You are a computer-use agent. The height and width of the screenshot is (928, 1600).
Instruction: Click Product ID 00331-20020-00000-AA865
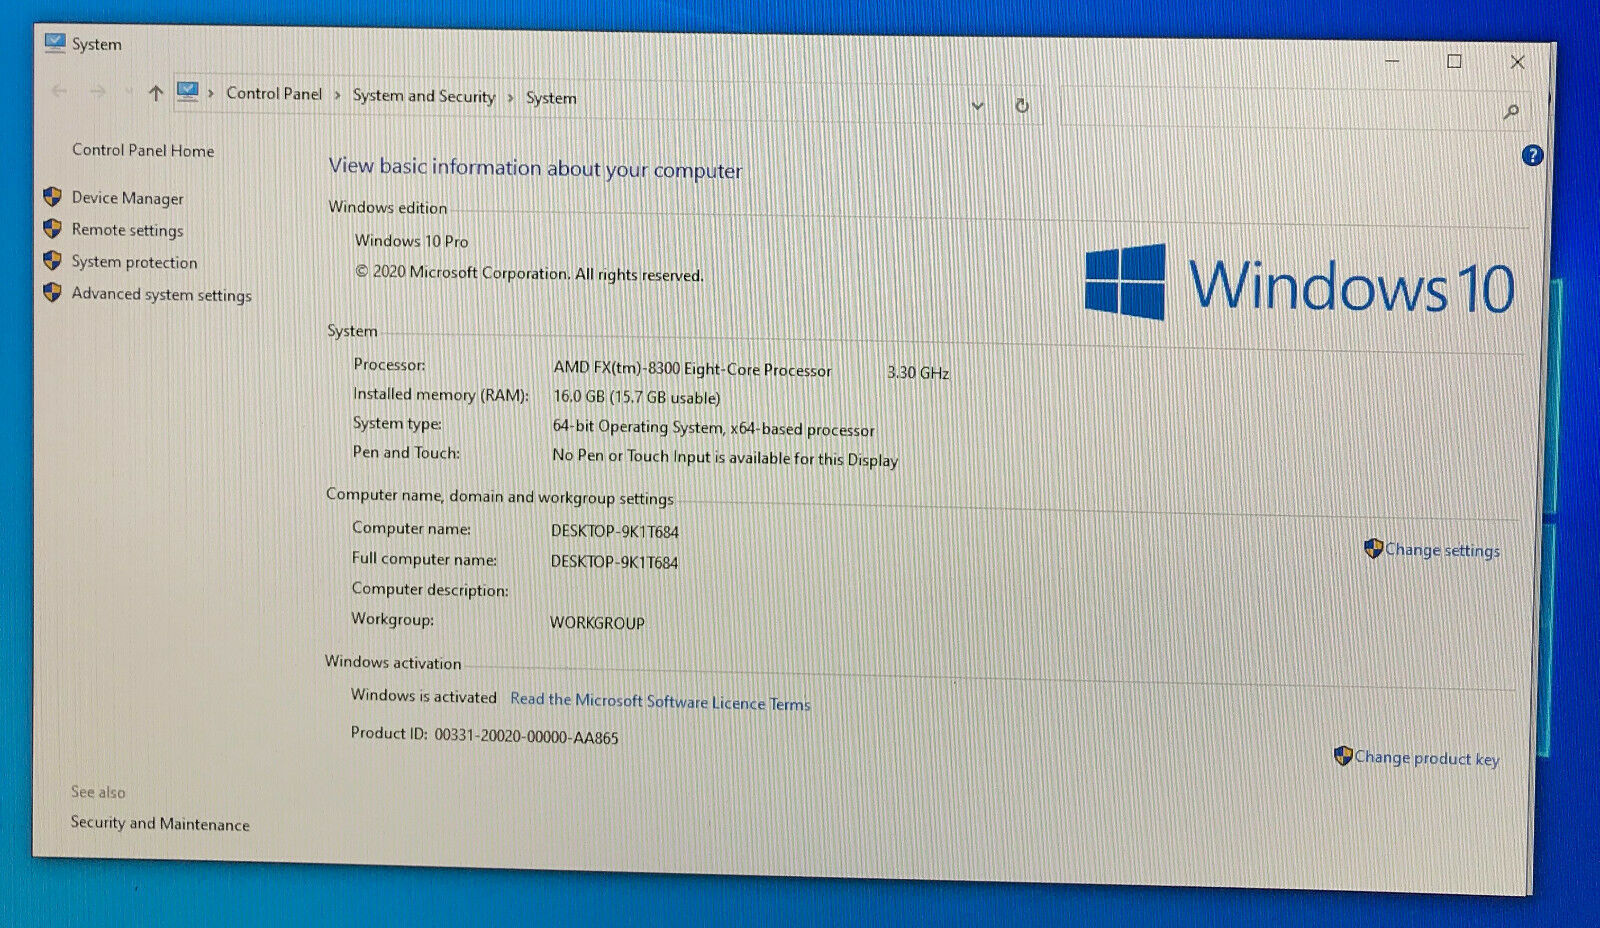click(484, 735)
